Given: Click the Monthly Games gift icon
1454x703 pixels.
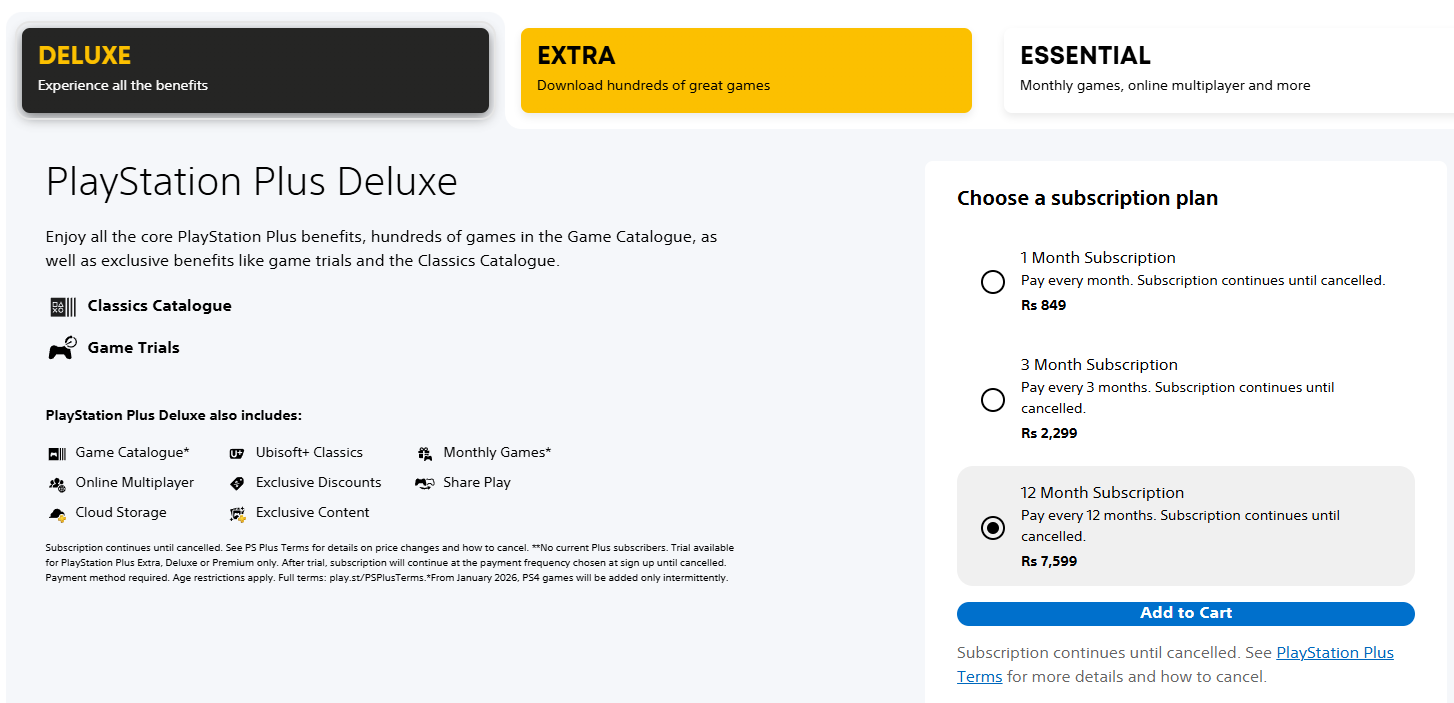Looking at the screenshot, I should (x=425, y=453).
